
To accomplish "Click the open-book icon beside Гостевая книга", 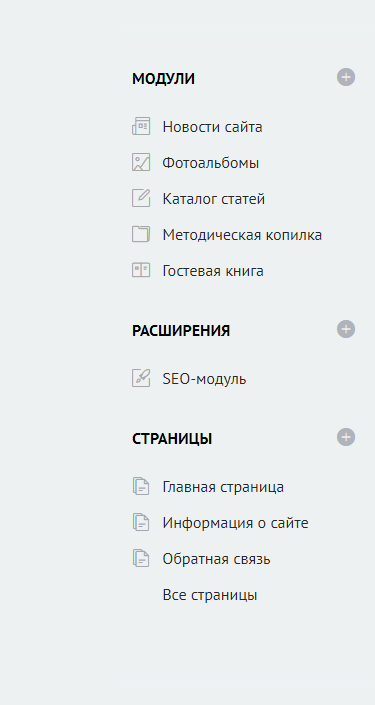I will tap(141, 270).
